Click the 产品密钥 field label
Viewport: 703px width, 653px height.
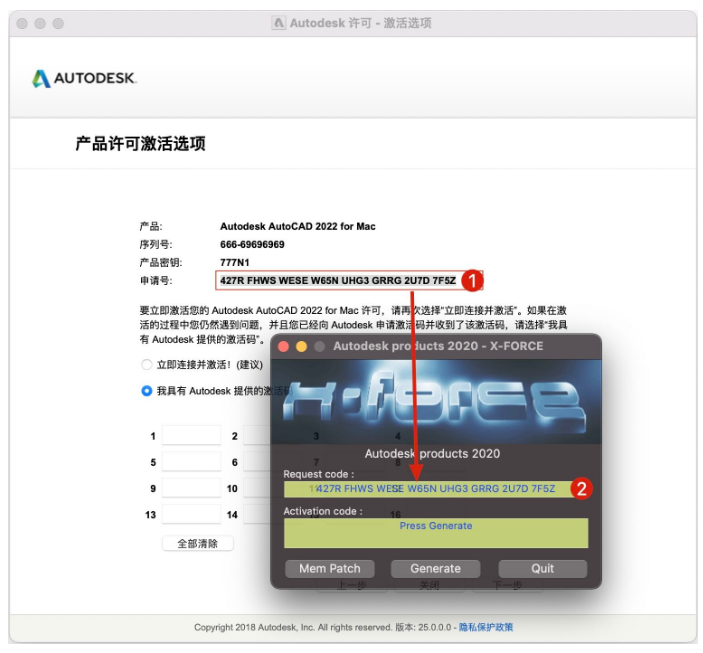coord(161,262)
